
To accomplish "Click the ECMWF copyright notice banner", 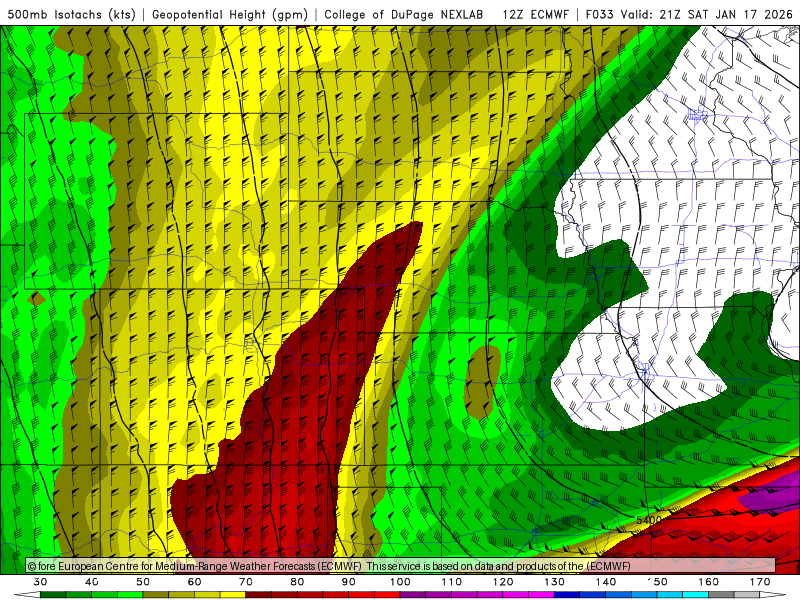I will [401, 566].
